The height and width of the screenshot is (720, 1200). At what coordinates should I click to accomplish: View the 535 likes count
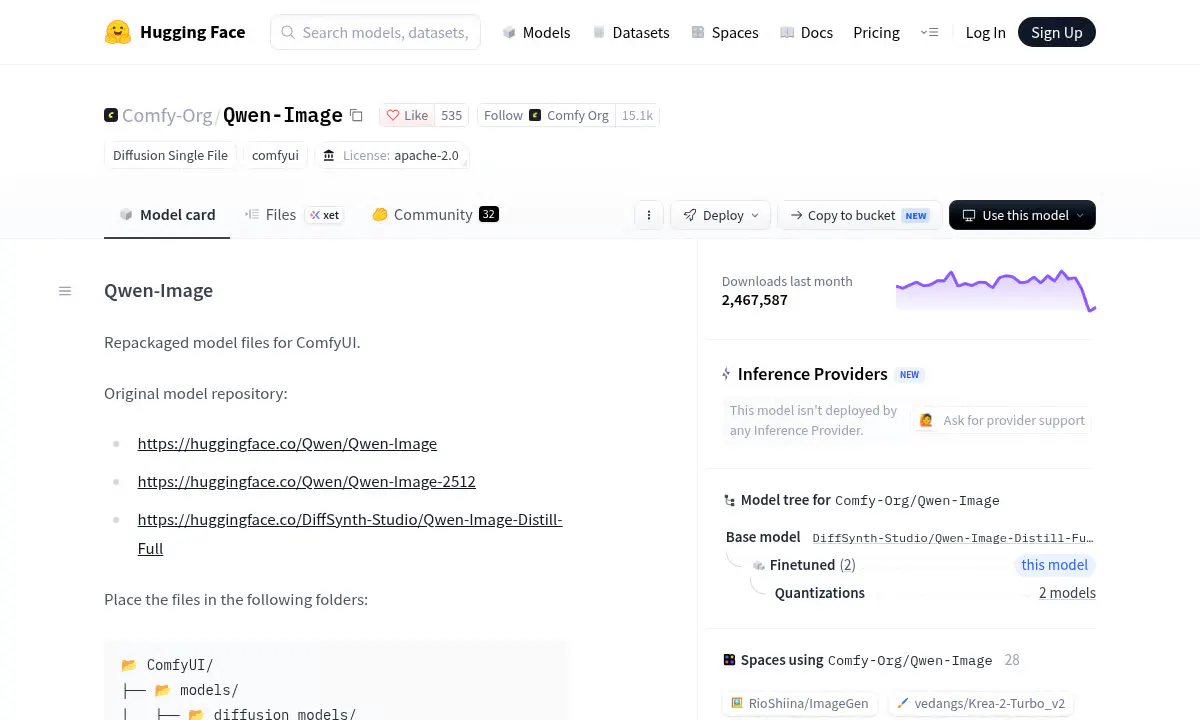click(452, 115)
